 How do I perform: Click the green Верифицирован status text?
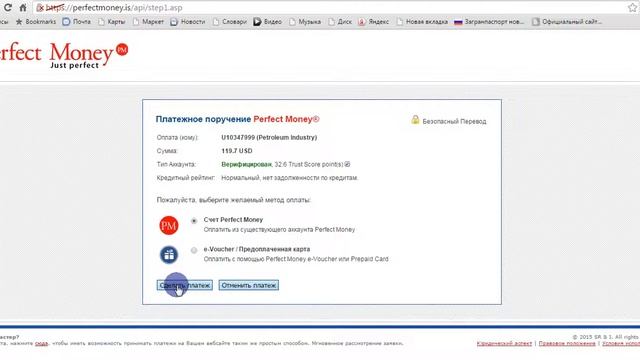coord(246,164)
